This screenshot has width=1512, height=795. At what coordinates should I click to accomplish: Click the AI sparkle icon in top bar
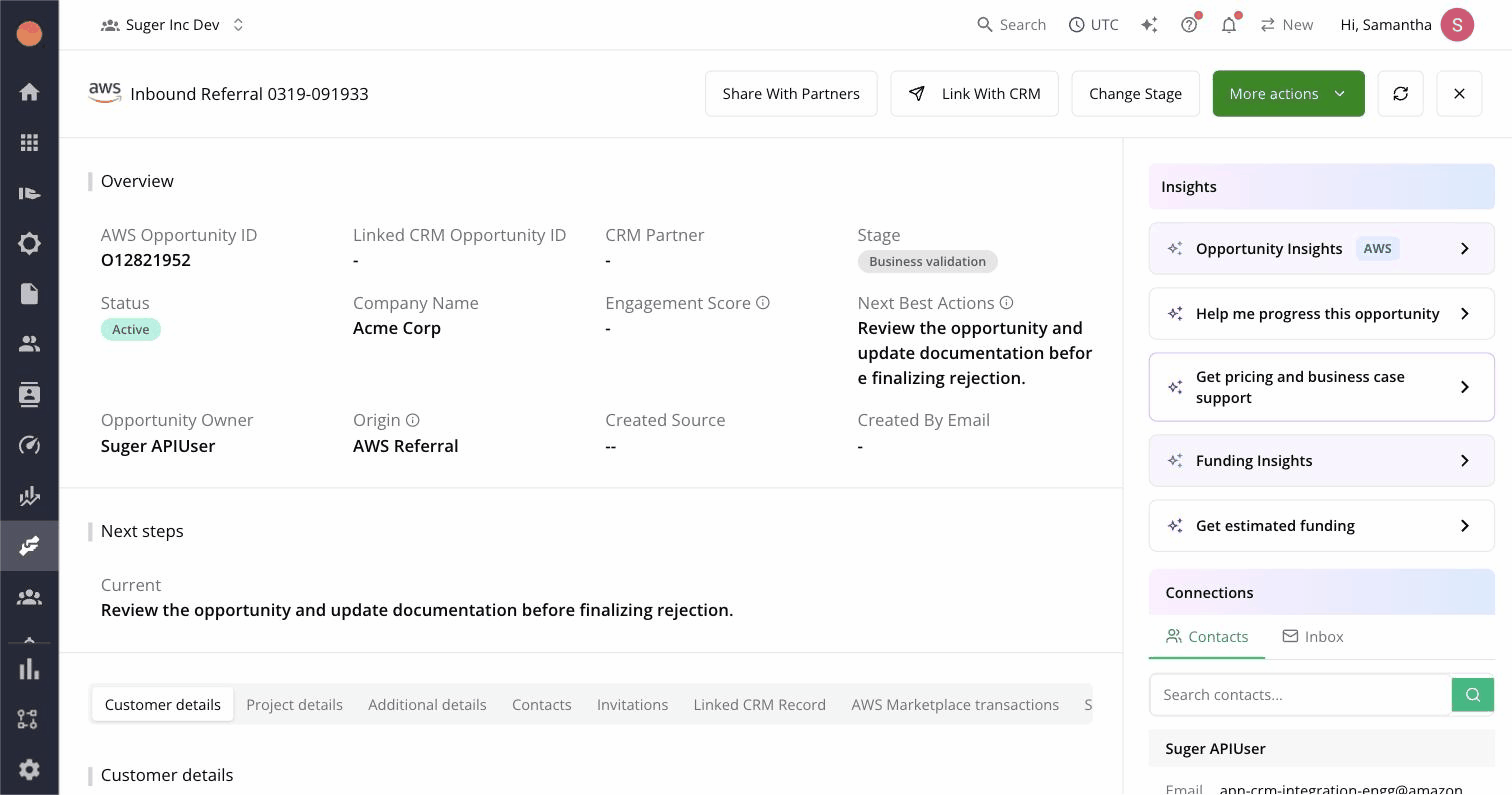tap(1149, 25)
